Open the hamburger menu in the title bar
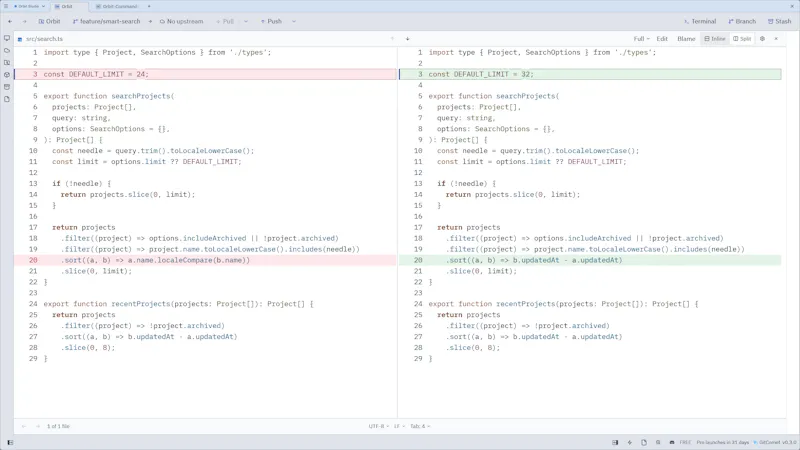Screen dimensions: 800x450 click(6, 6)
